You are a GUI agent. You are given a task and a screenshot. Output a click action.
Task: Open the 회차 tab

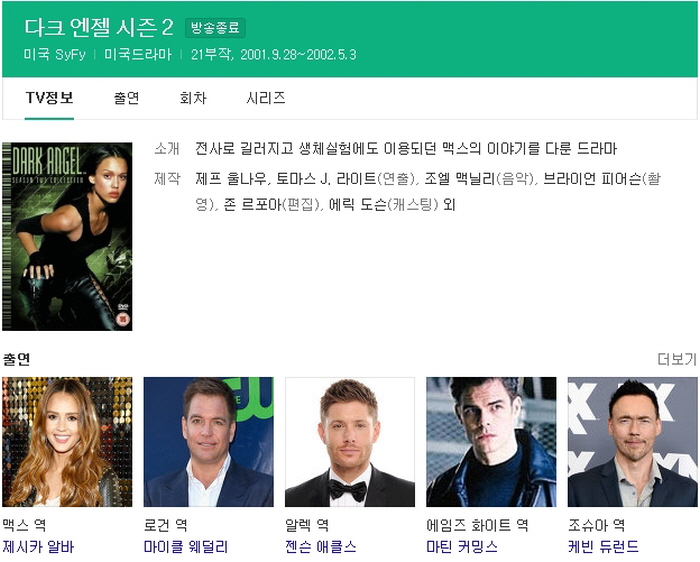pyautogui.click(x=193, y=98)
